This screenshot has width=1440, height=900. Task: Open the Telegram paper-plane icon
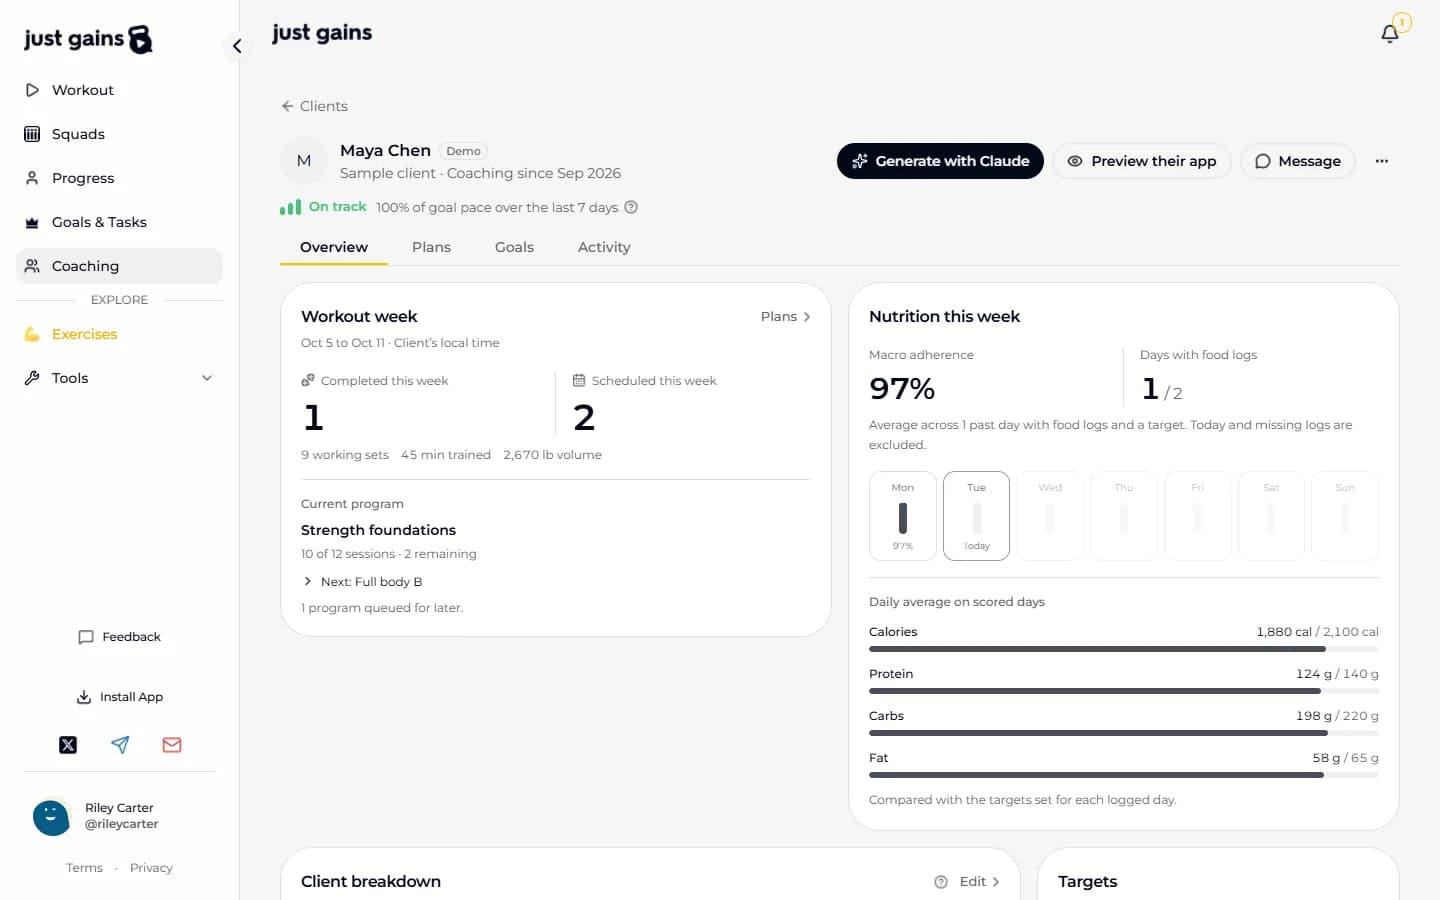point(120,745)
